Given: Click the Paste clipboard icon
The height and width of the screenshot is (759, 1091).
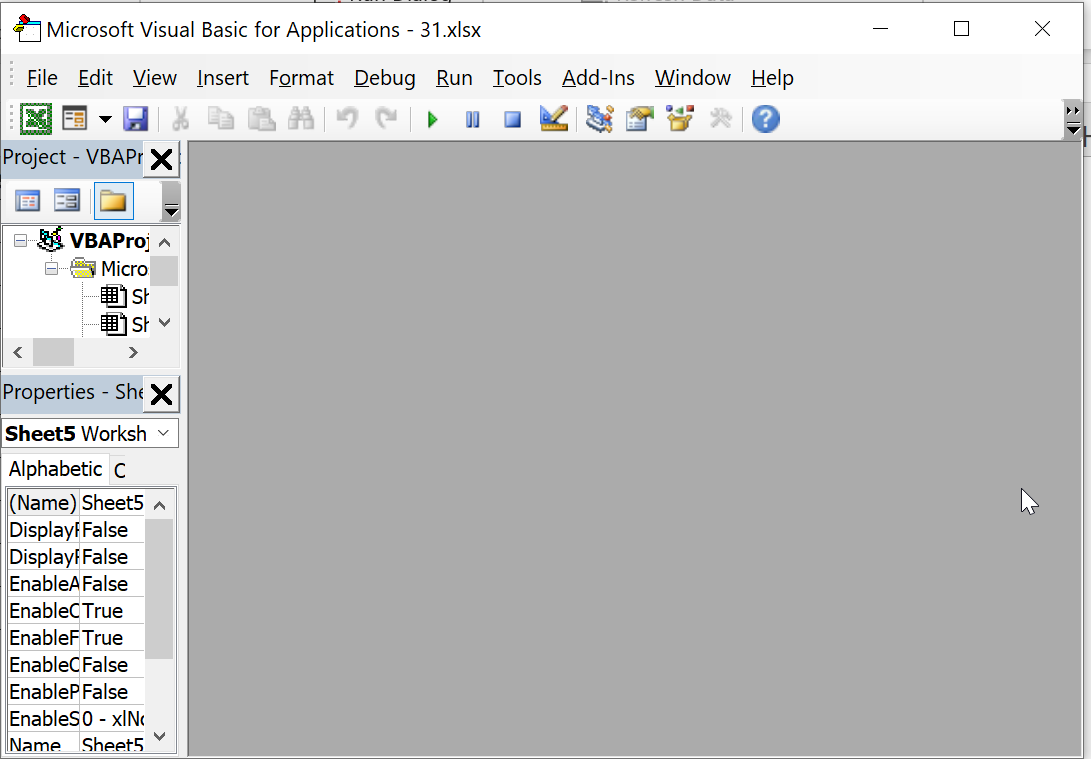Looking at the screenshot, I should click(262, 119).
